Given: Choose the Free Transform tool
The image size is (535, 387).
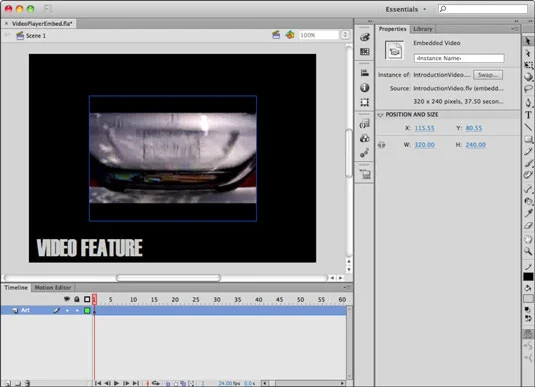Looking at the screenshot, I should click(528, 65).
